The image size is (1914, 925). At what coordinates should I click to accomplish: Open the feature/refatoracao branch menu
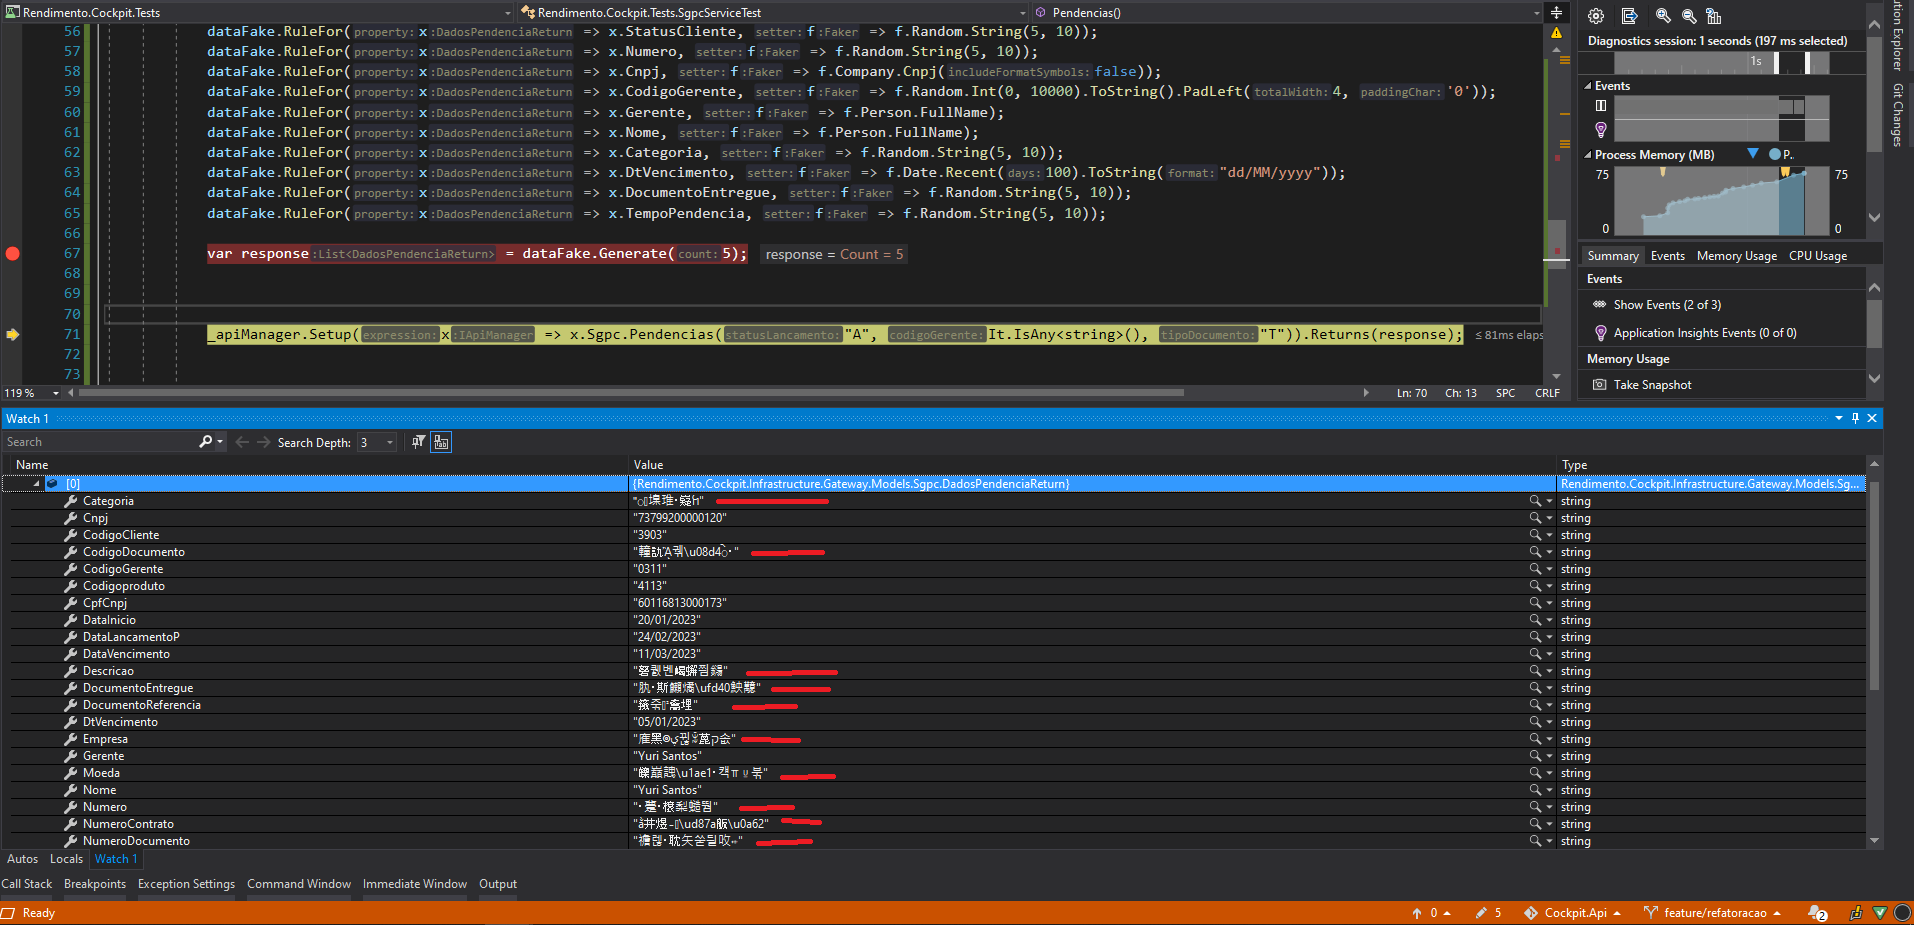1711,913
